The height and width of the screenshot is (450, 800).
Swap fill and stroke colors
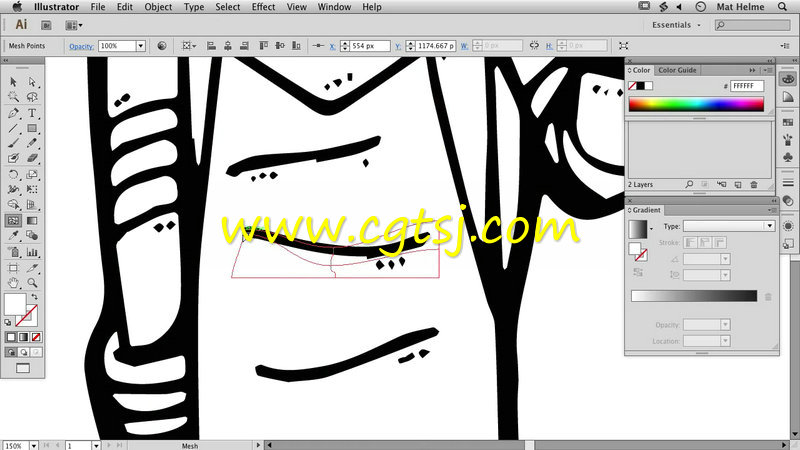coord(34,296)
